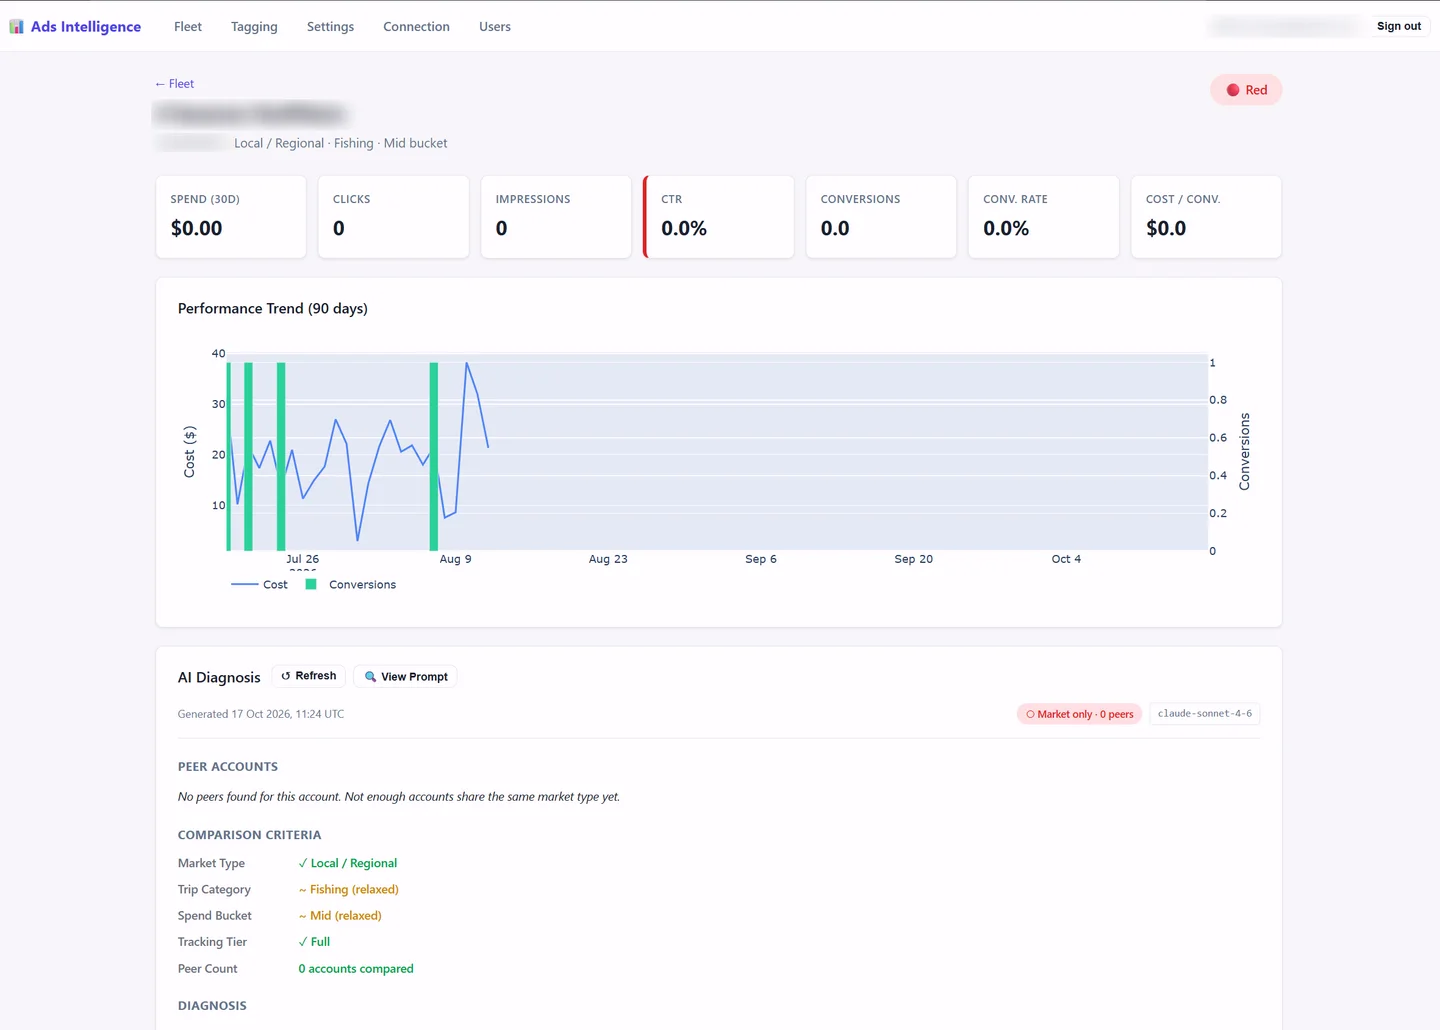Open the Fleet menu item
1440x1030 pixels.
tap(188, 27)
